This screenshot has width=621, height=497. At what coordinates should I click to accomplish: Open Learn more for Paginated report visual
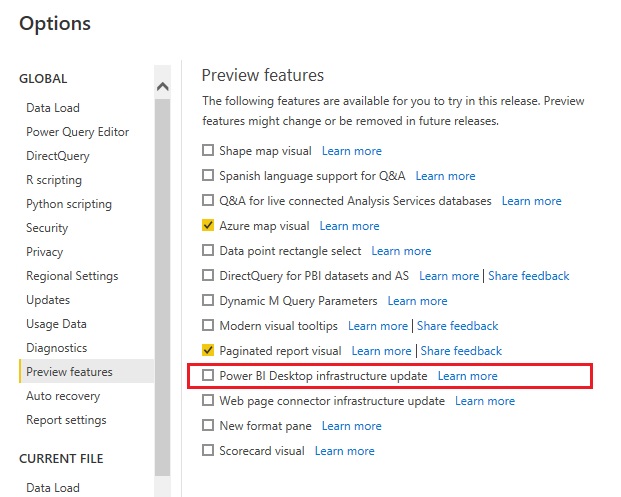click(381, 350)
